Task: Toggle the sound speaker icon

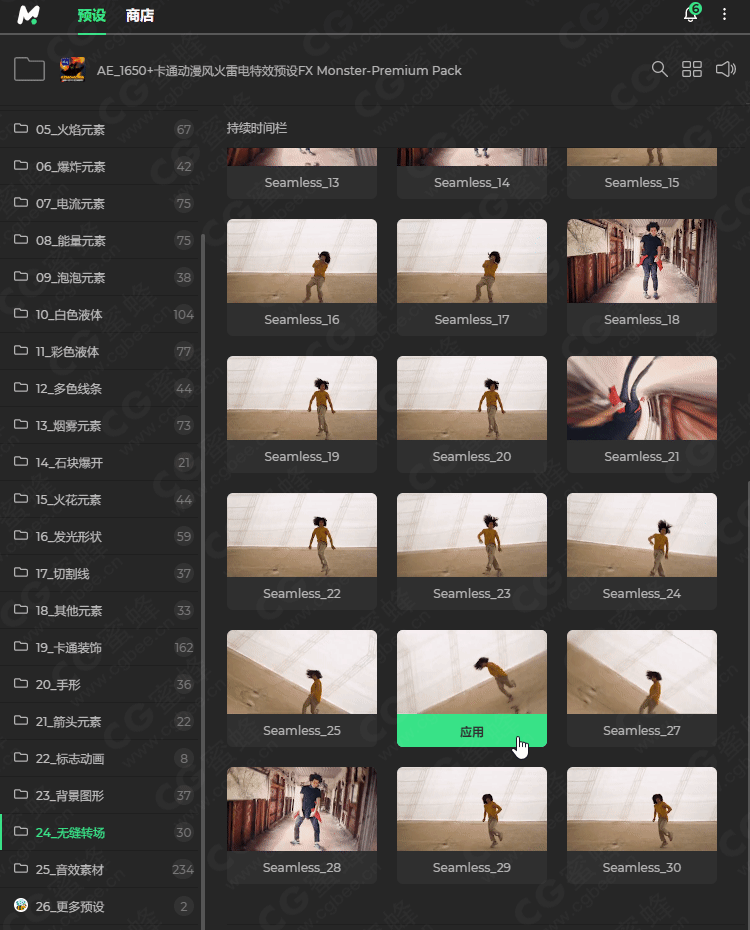Action: (x=726, y=69)
